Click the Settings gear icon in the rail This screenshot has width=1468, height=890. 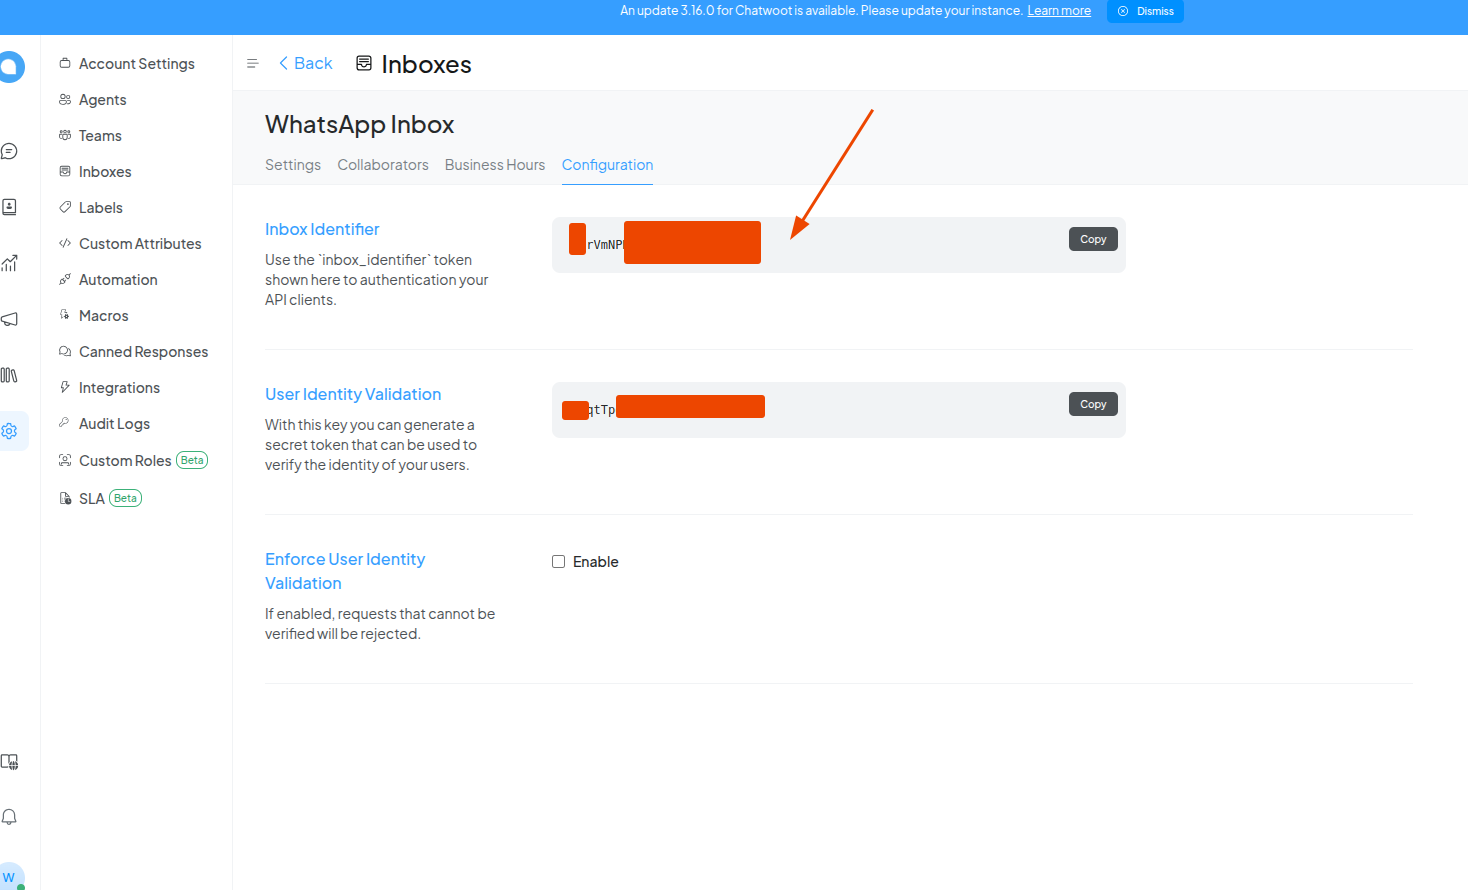10,431
